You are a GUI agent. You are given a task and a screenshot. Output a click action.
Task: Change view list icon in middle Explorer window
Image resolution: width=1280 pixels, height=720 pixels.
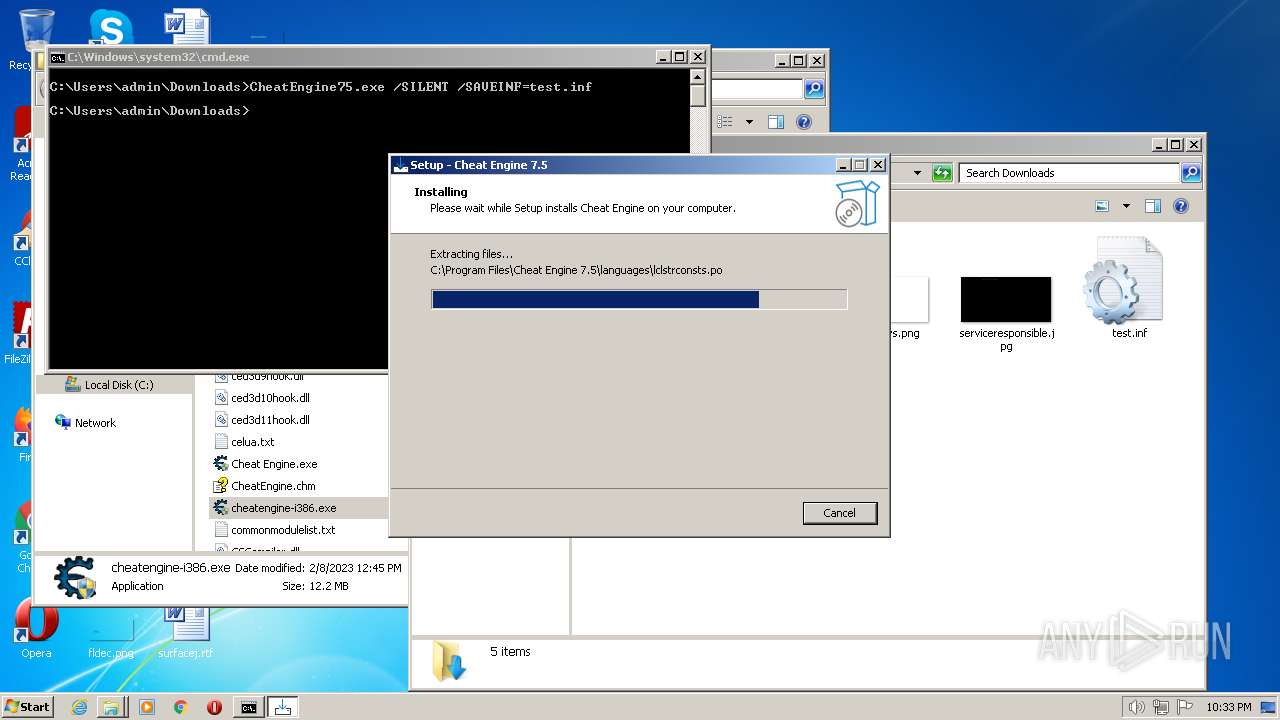726,122
